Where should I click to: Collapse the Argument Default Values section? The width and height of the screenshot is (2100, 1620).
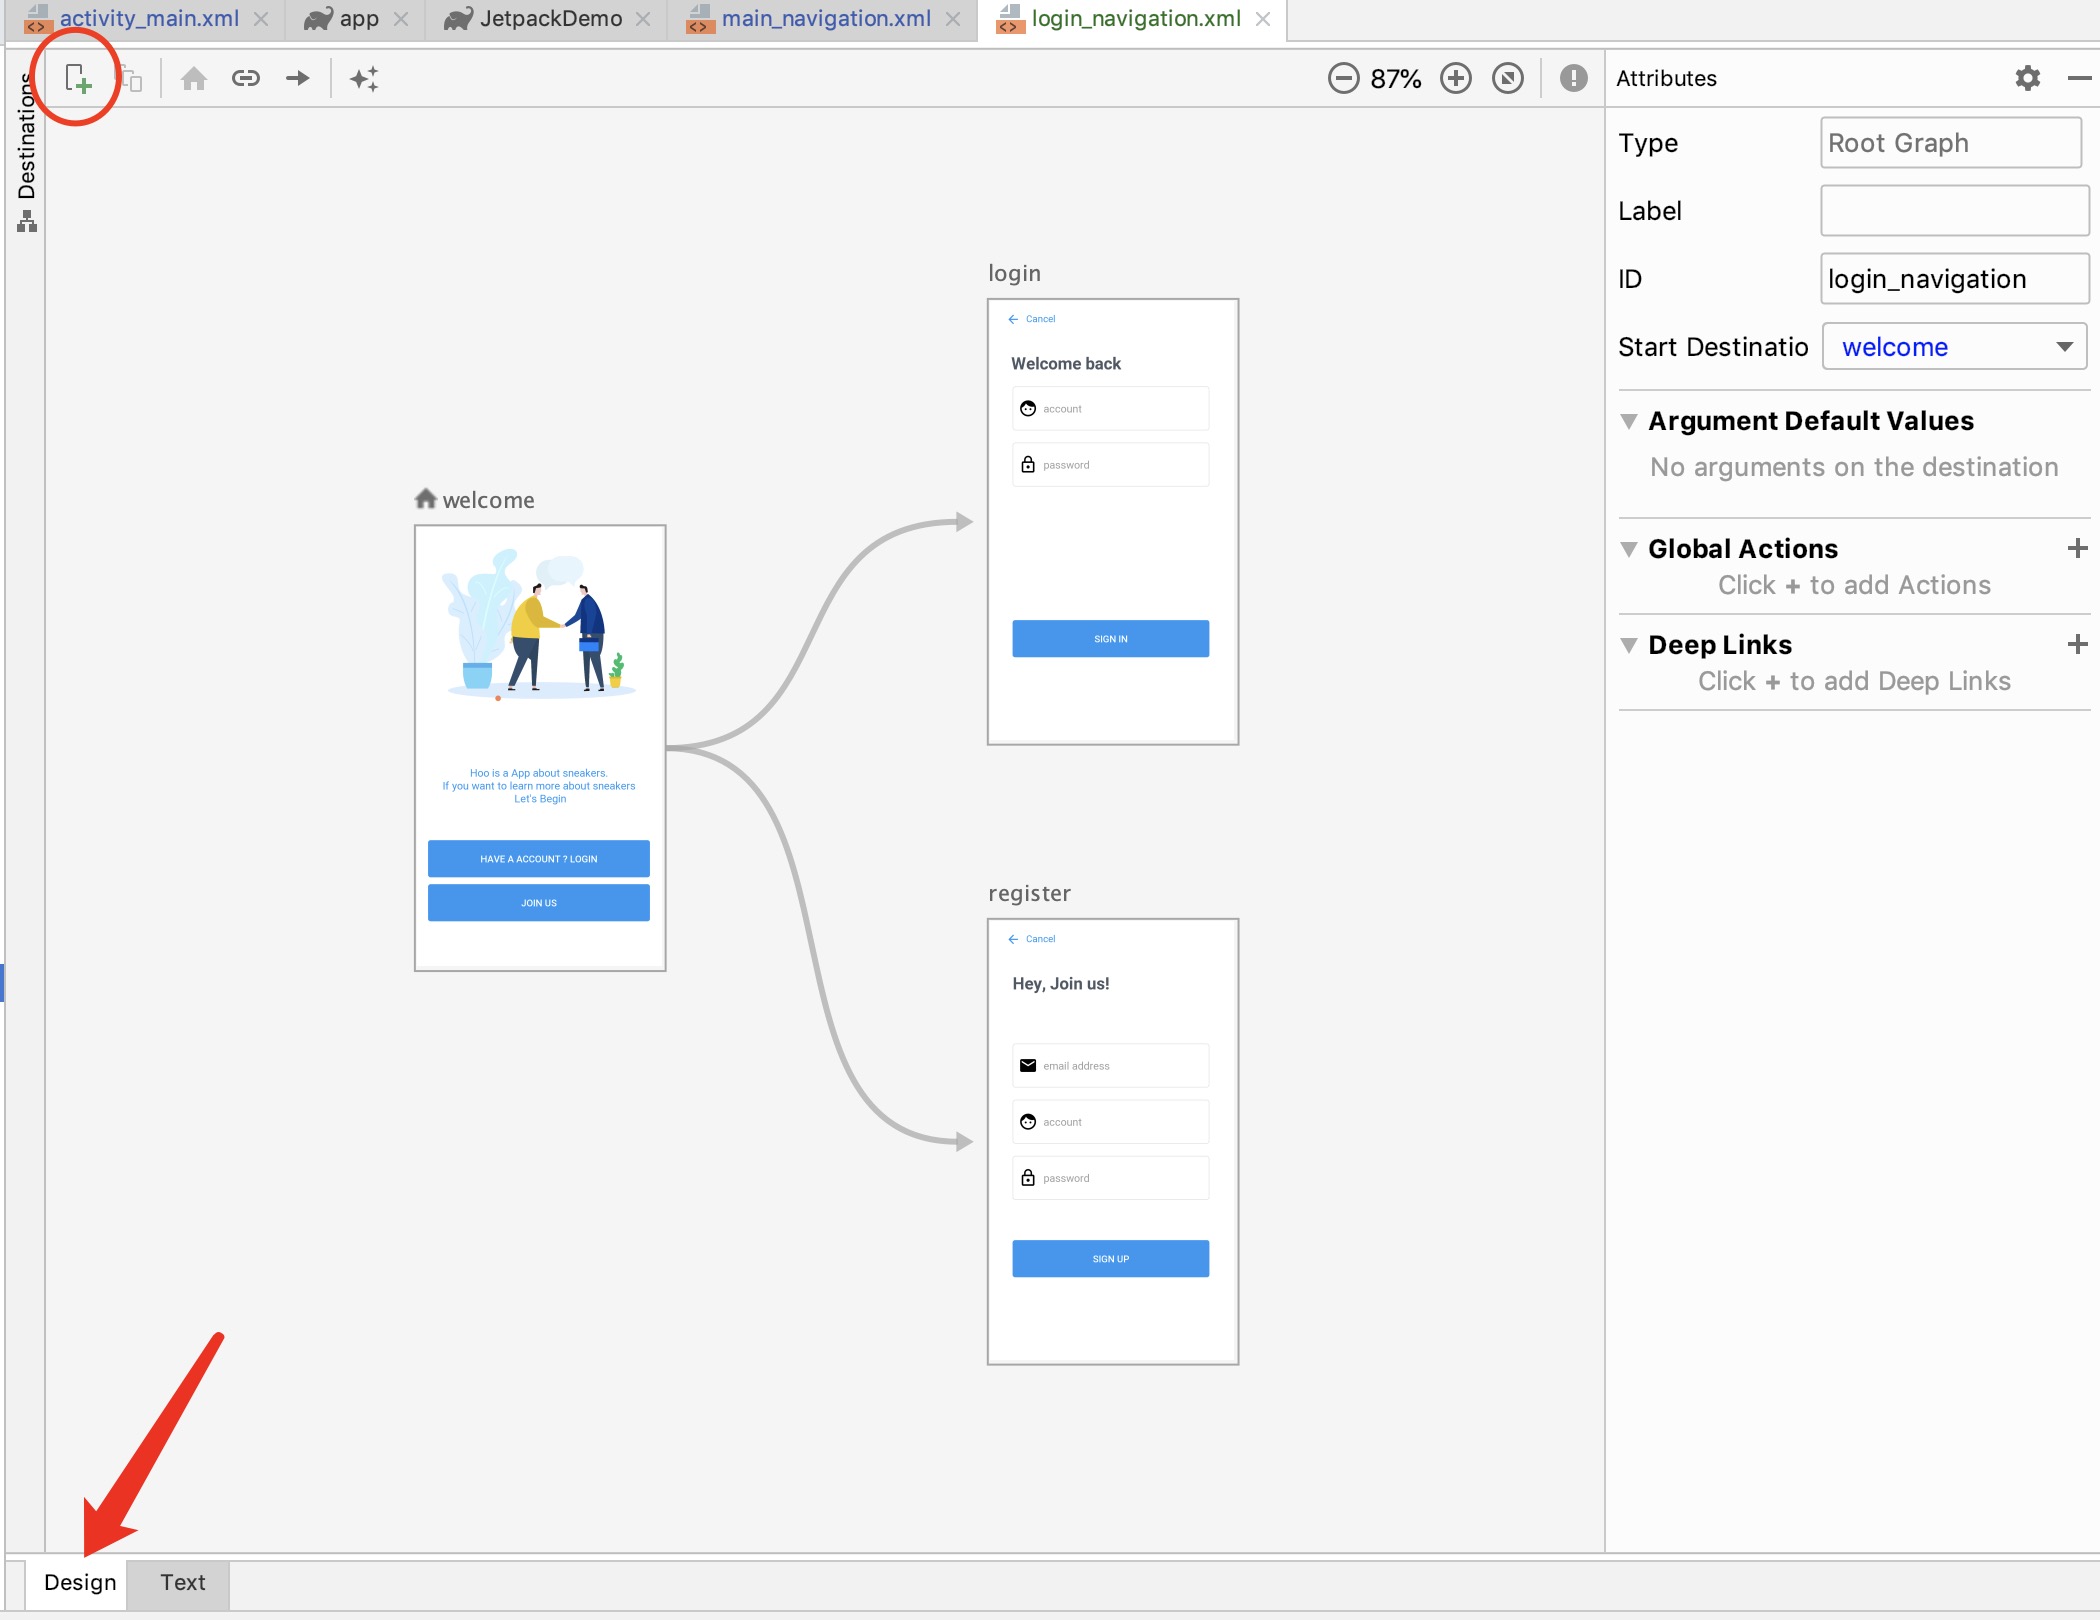[1629, 421]
